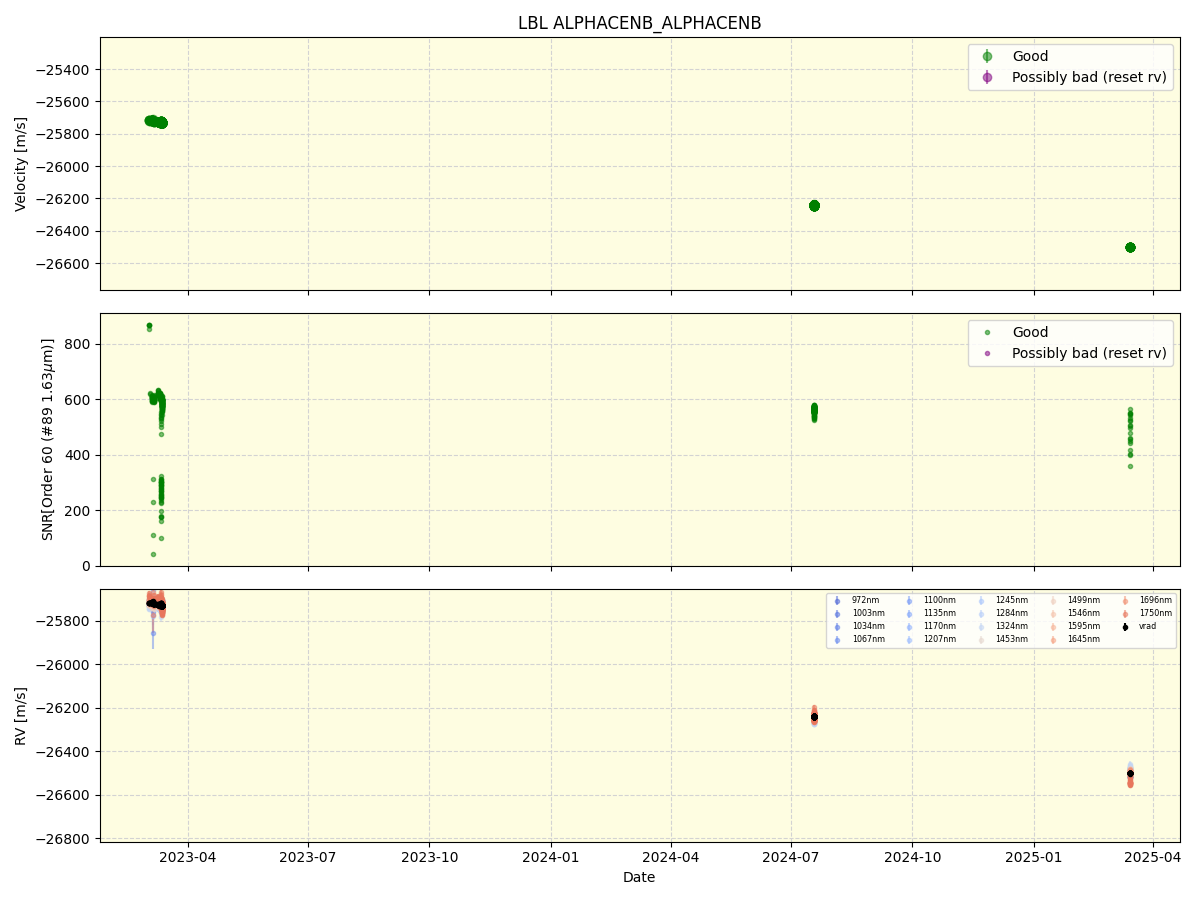Screen dimensions: 1200x900
Task: Click the -26000 velocity tick label in top panel
Action: (63, 167)
